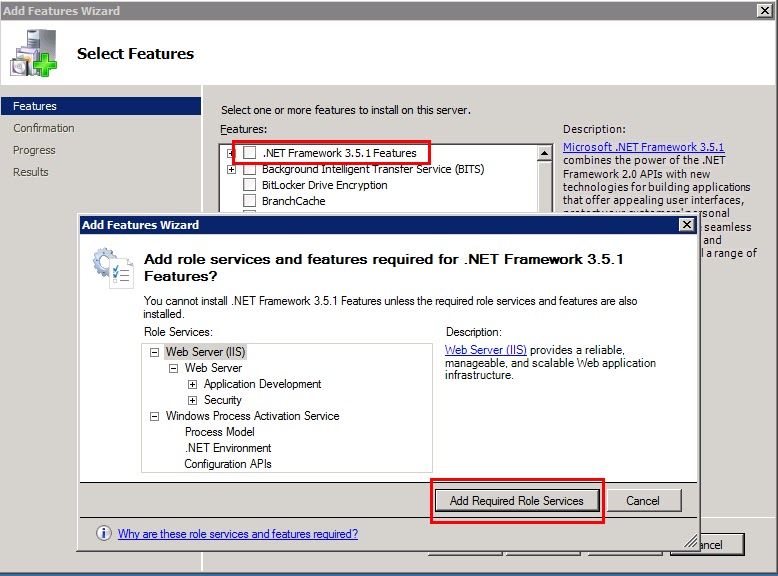This screenshot has width=778, height=576.
Task: Select Web Server (IIS) tree item
Action: click(205, 352)
